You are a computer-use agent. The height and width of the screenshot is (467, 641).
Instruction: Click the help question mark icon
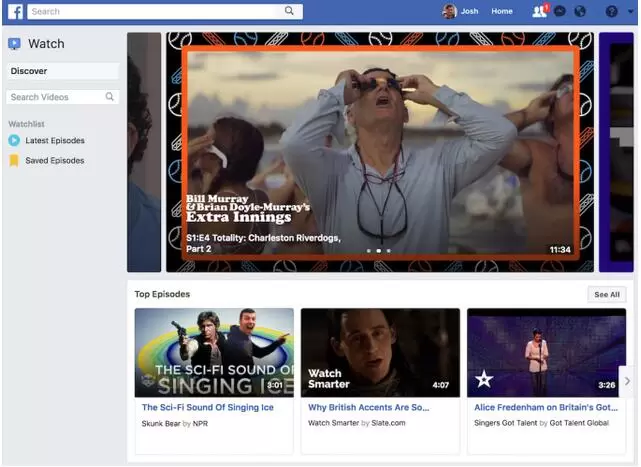coord(611,12)
